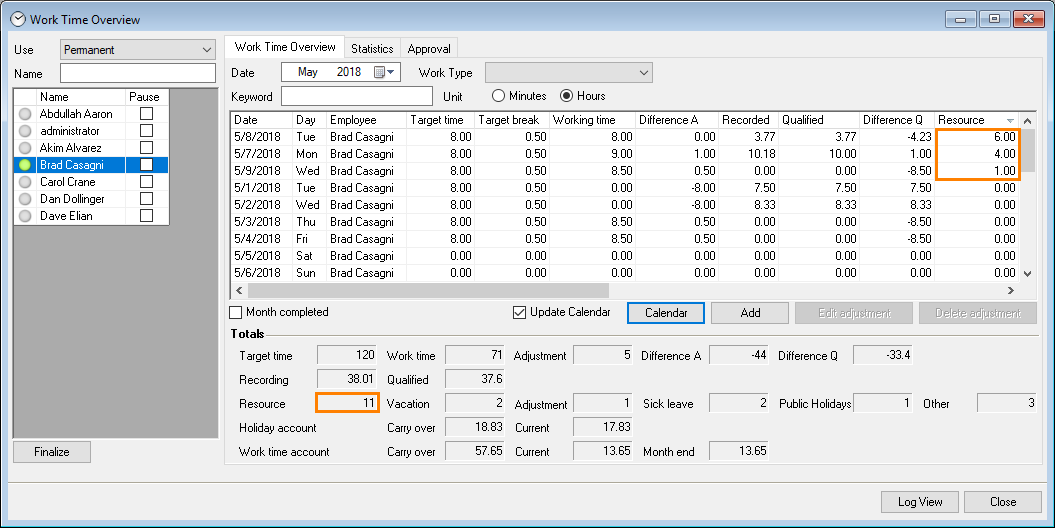Select the Minutes unit radio button
1055x528 pixels.
[498, 96]
